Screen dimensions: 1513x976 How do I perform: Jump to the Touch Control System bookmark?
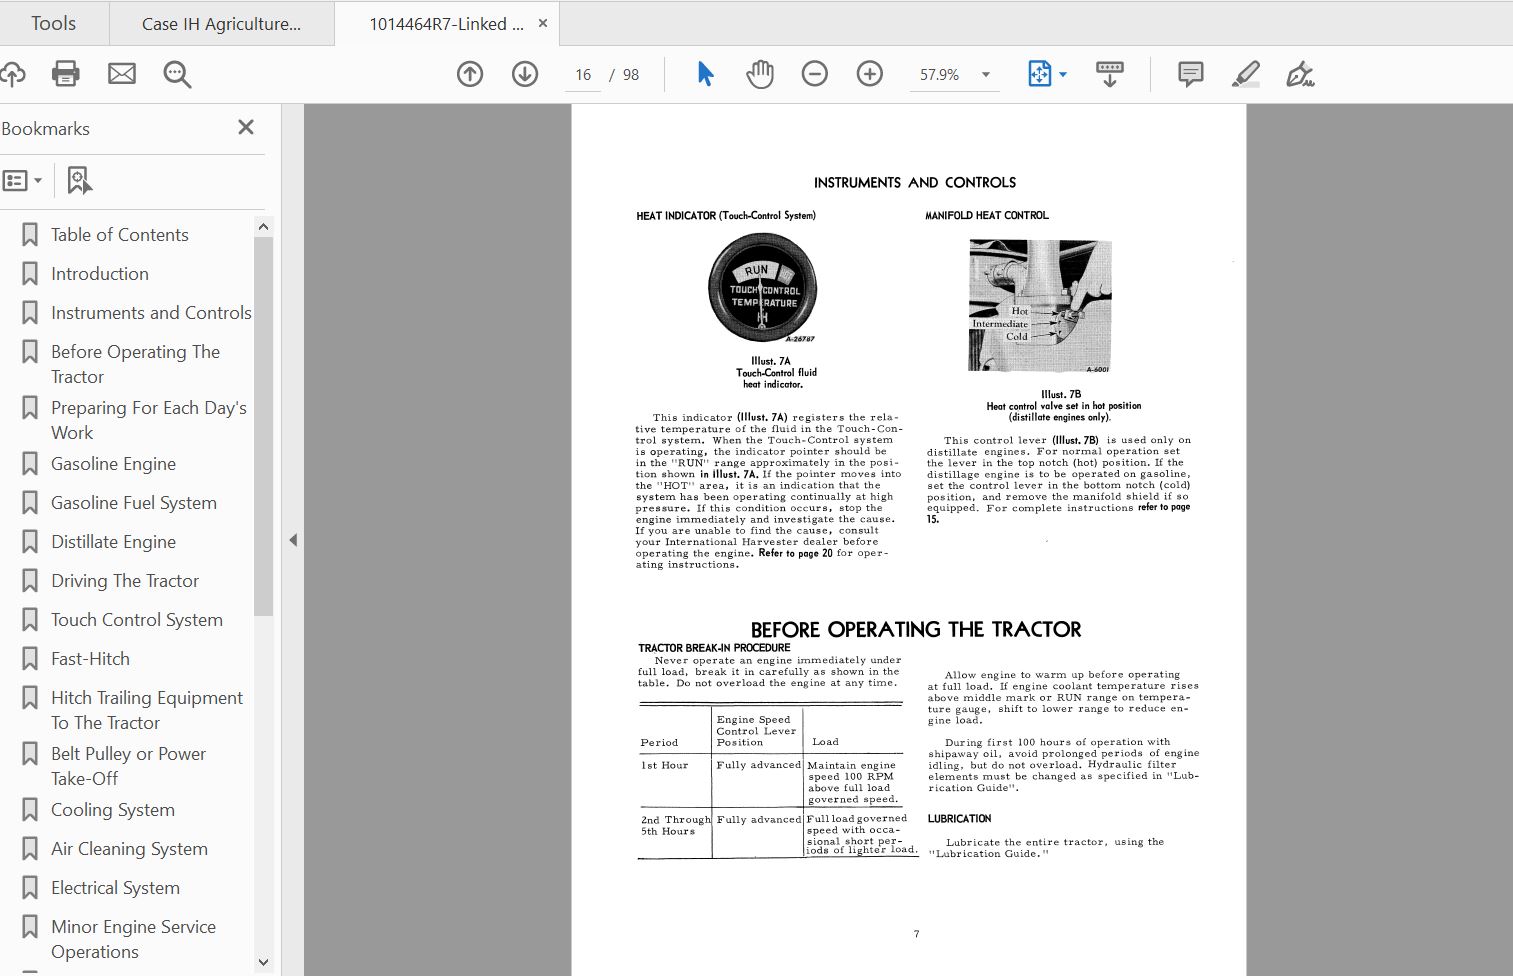136,619
